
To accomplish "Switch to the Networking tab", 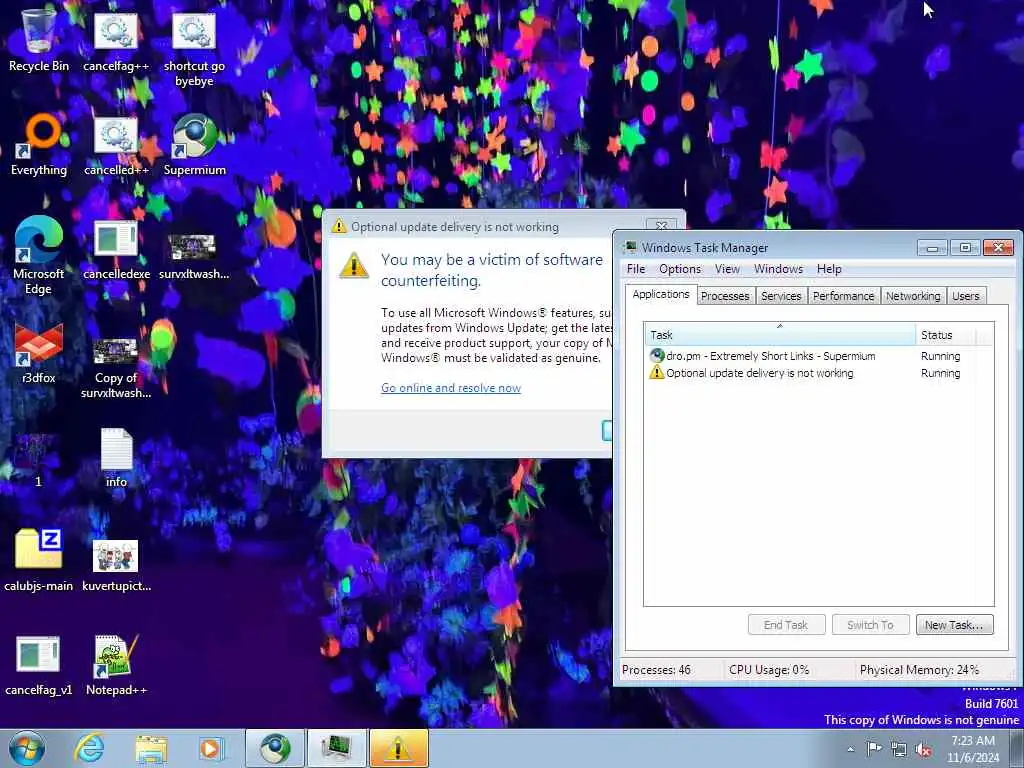I will tap(913, 296).
